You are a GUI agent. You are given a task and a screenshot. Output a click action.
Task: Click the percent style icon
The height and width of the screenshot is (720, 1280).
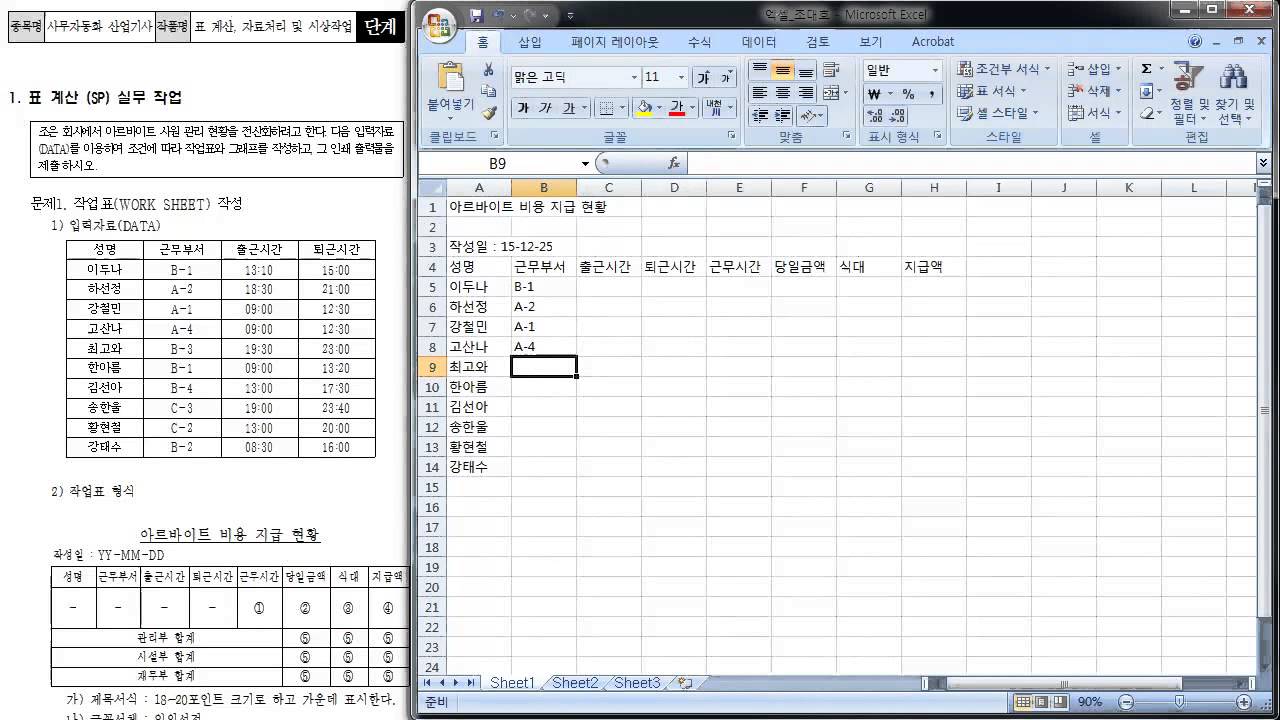pos(909,94)
